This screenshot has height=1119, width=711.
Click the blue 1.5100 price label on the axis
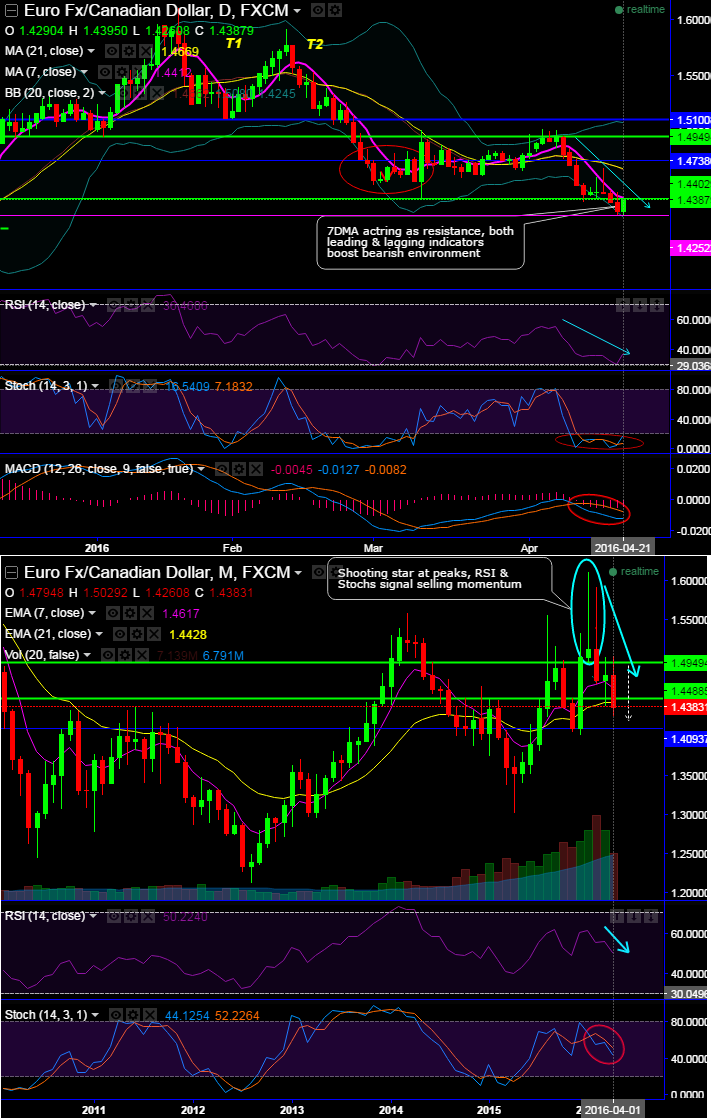pyautogui.click(x=691, y=120)
